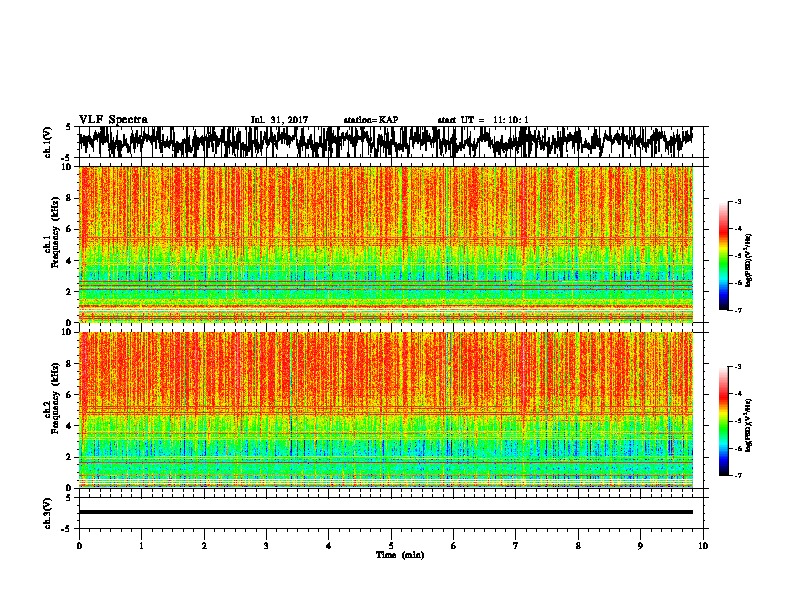Select the date "Jul. 31, 2017" header

tap(279, 120)
